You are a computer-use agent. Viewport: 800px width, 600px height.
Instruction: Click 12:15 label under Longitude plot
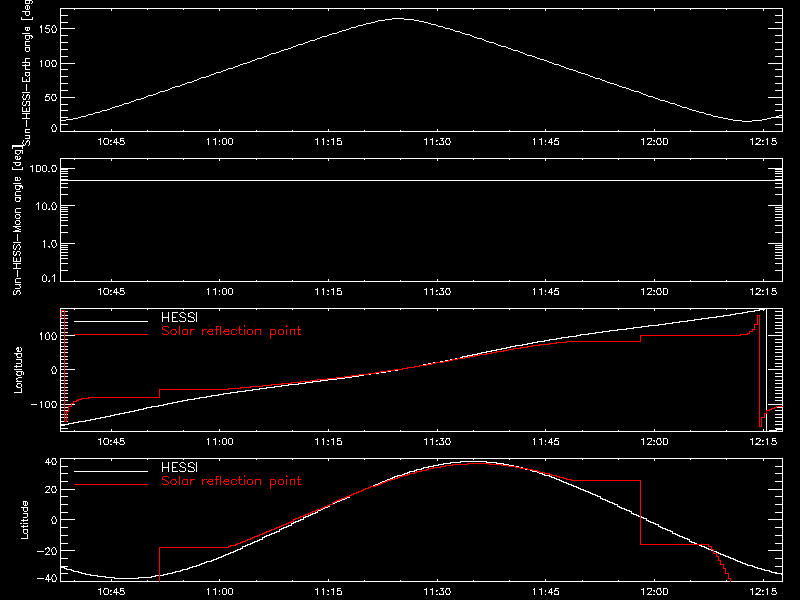pos(763,442)
